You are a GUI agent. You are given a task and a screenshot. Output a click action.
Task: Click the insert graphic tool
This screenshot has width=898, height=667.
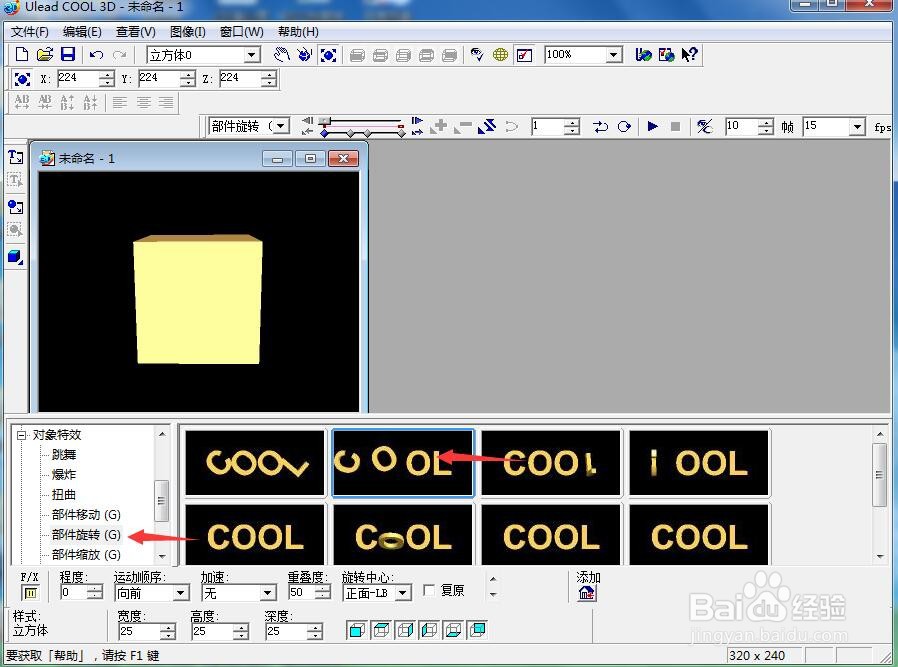click(x=15, y=207)
